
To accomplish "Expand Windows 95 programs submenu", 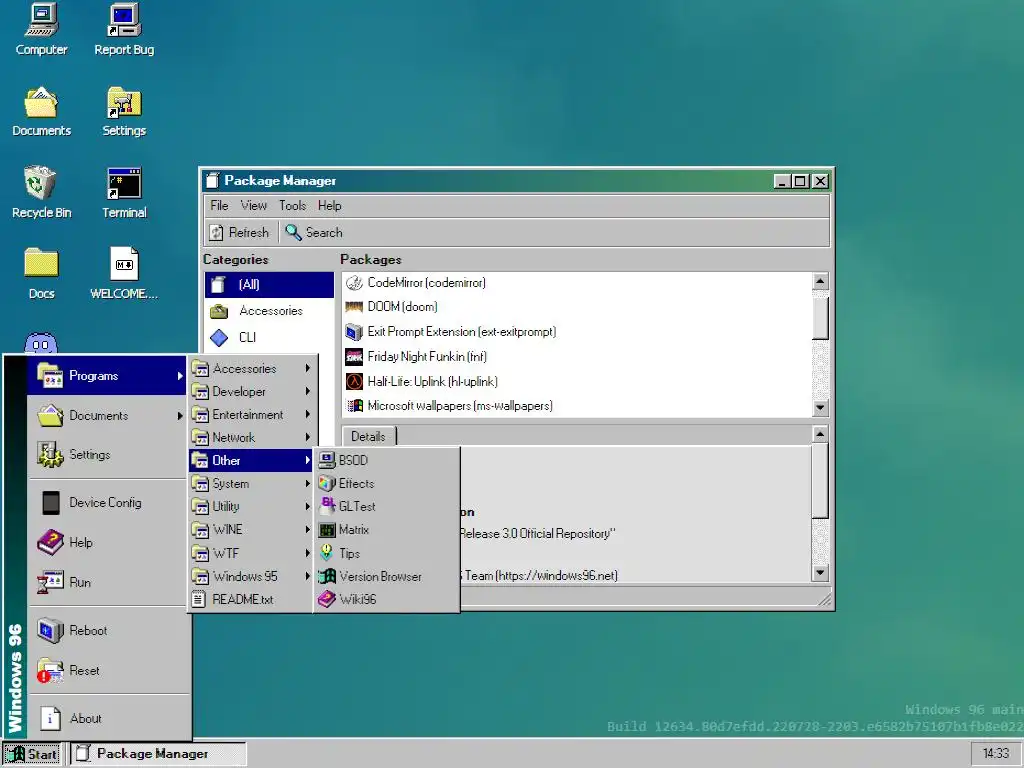I will click(x=251, y=577).
